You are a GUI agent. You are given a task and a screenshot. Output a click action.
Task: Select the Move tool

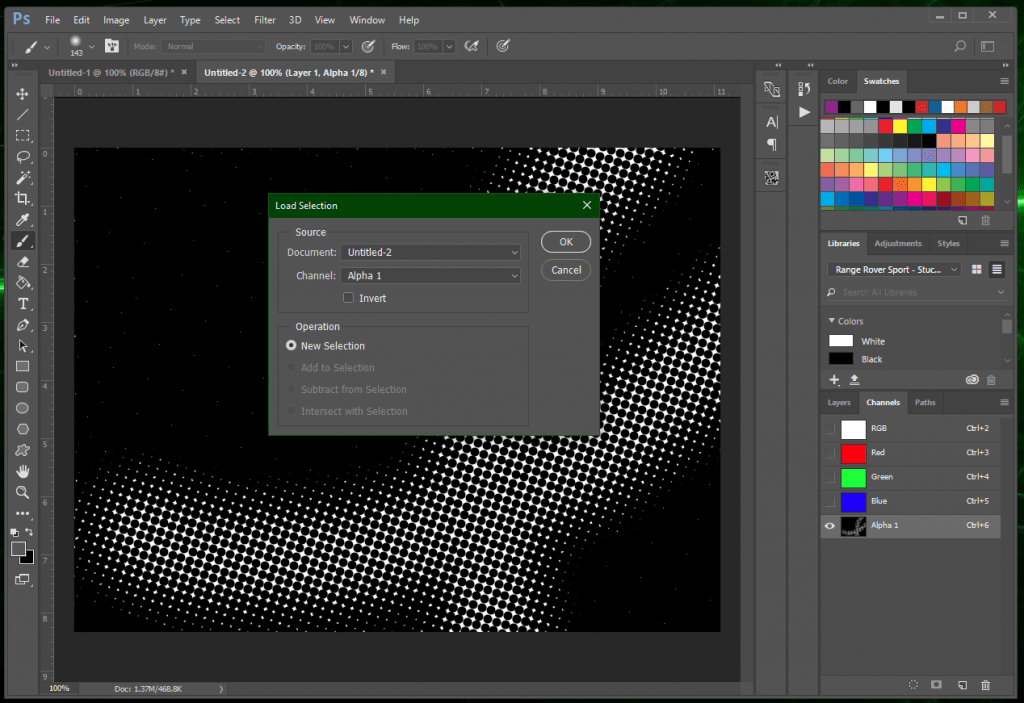22,93
